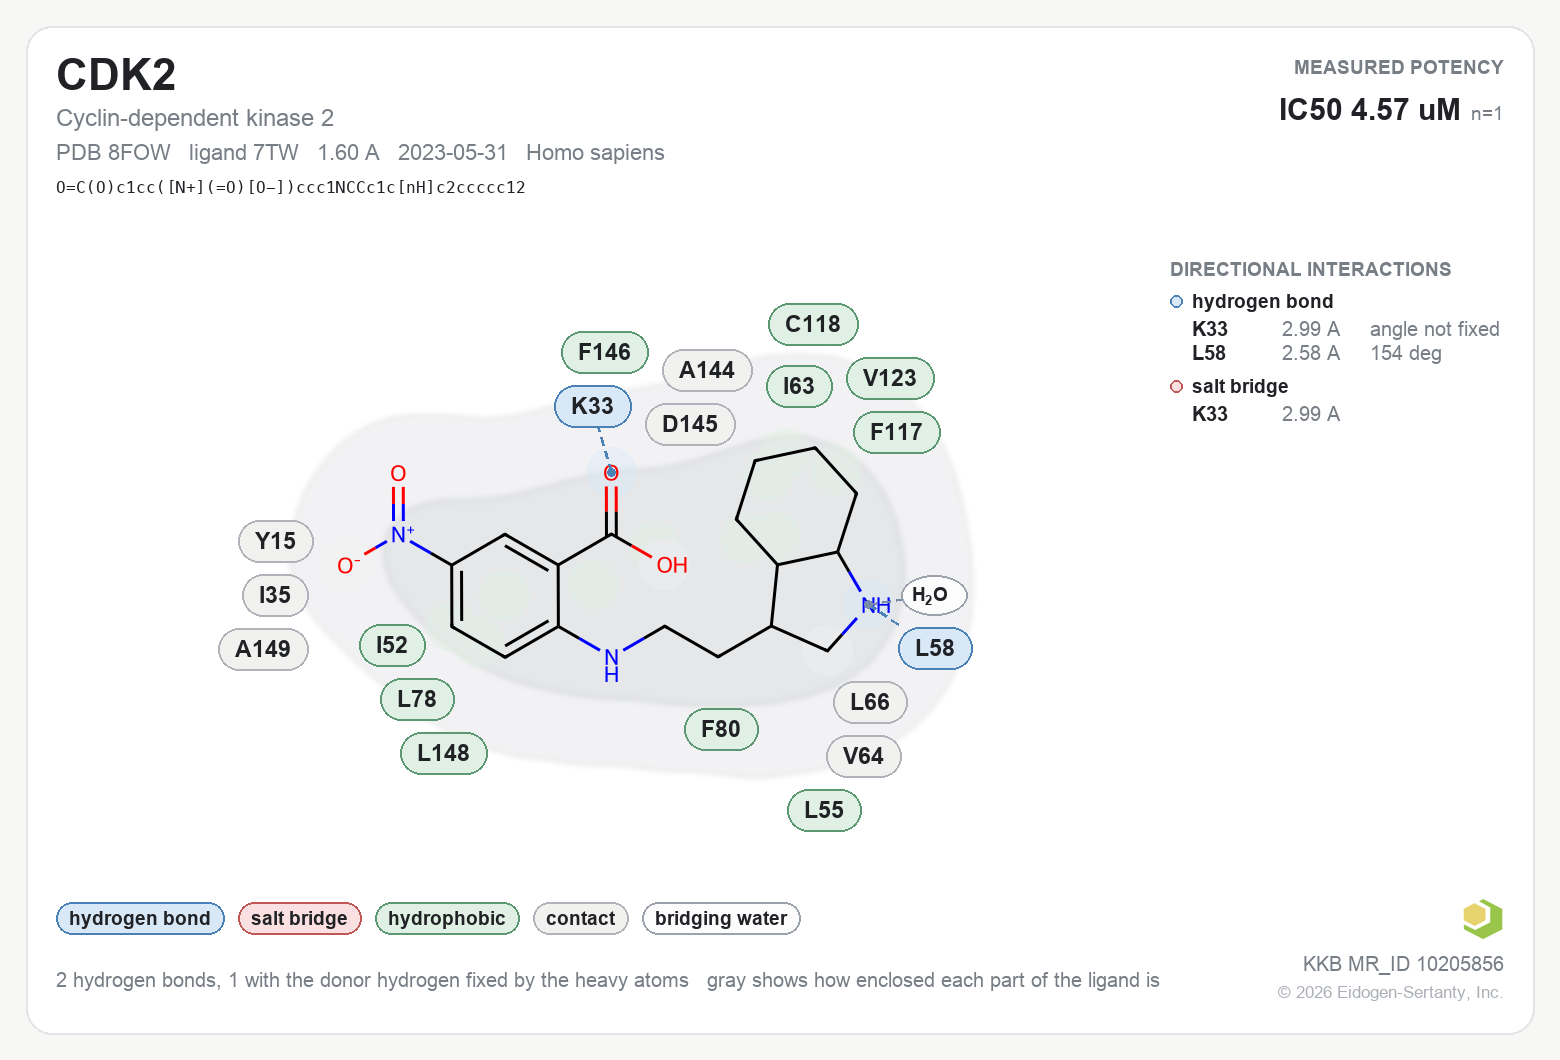Viewport: 1560px width, 1060px height.
Task: Select the Cyclin-dependent kinase 2 subtitle
Action: coord(195,118)
